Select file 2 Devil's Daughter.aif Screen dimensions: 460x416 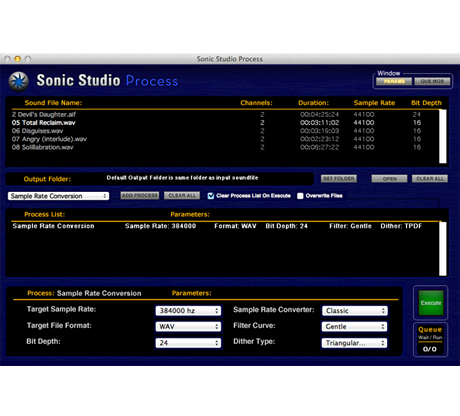(225, 114)
